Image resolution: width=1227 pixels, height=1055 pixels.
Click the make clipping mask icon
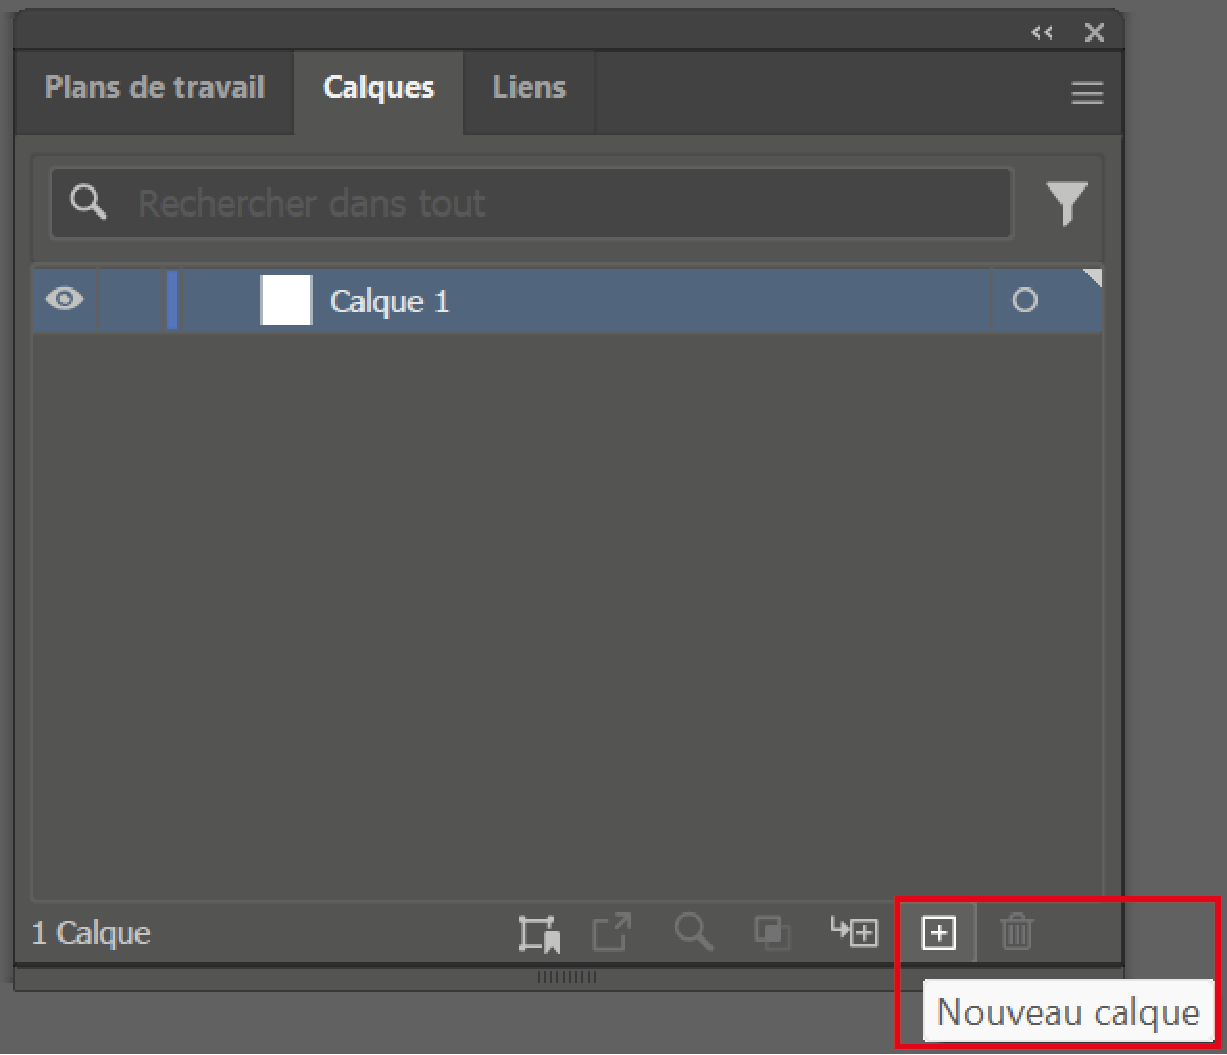point(771,933)
